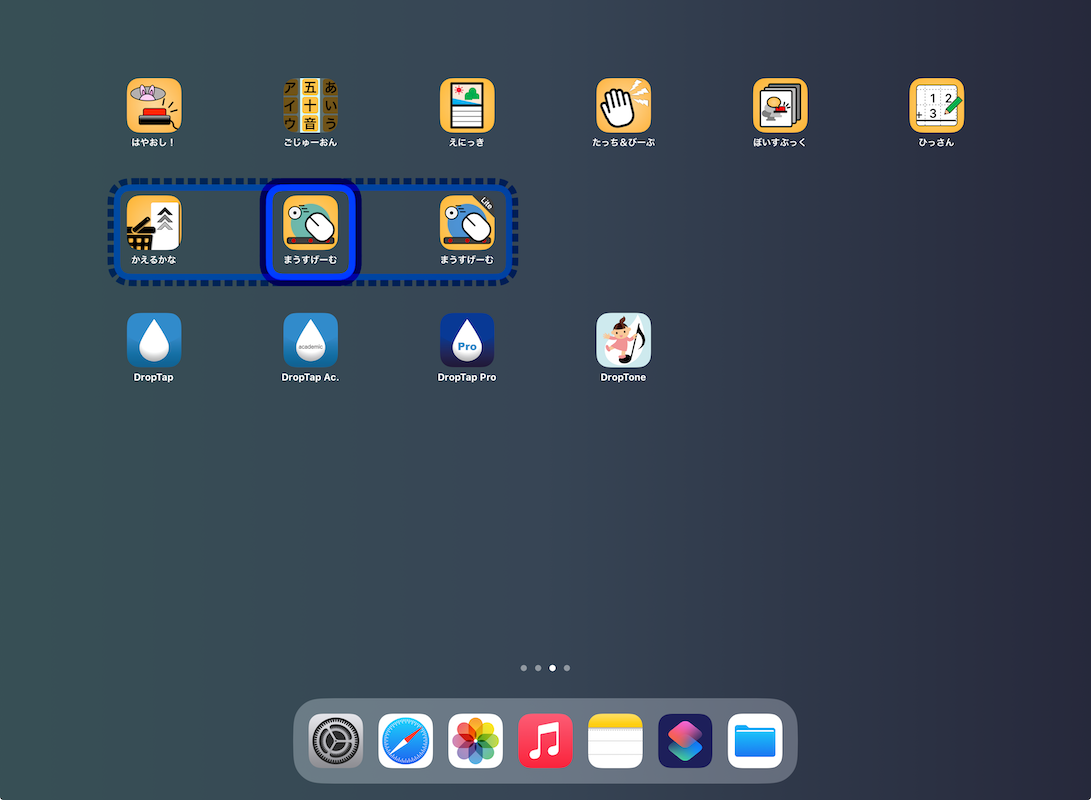Image resolution: width=1091 pixels, height=800 pixels.
Task: Open the Music app in dock
Action: pyautogui.click(x=545, y=741)
